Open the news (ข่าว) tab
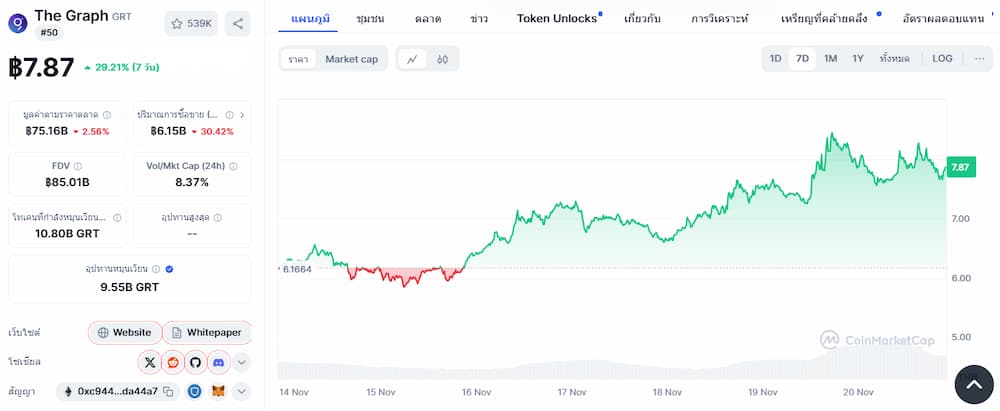The width and height of the screenshot is (1000, 411). click(x=478, y=19)
